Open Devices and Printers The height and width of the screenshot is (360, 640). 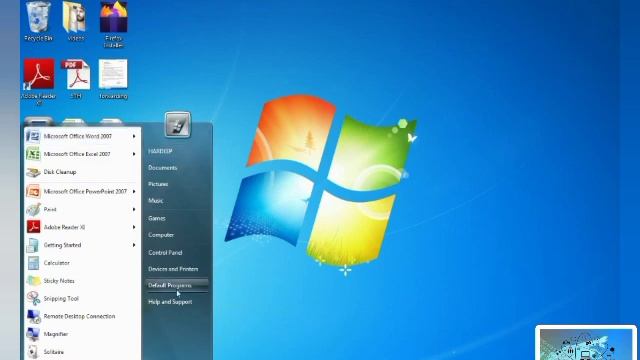point(173,269)
